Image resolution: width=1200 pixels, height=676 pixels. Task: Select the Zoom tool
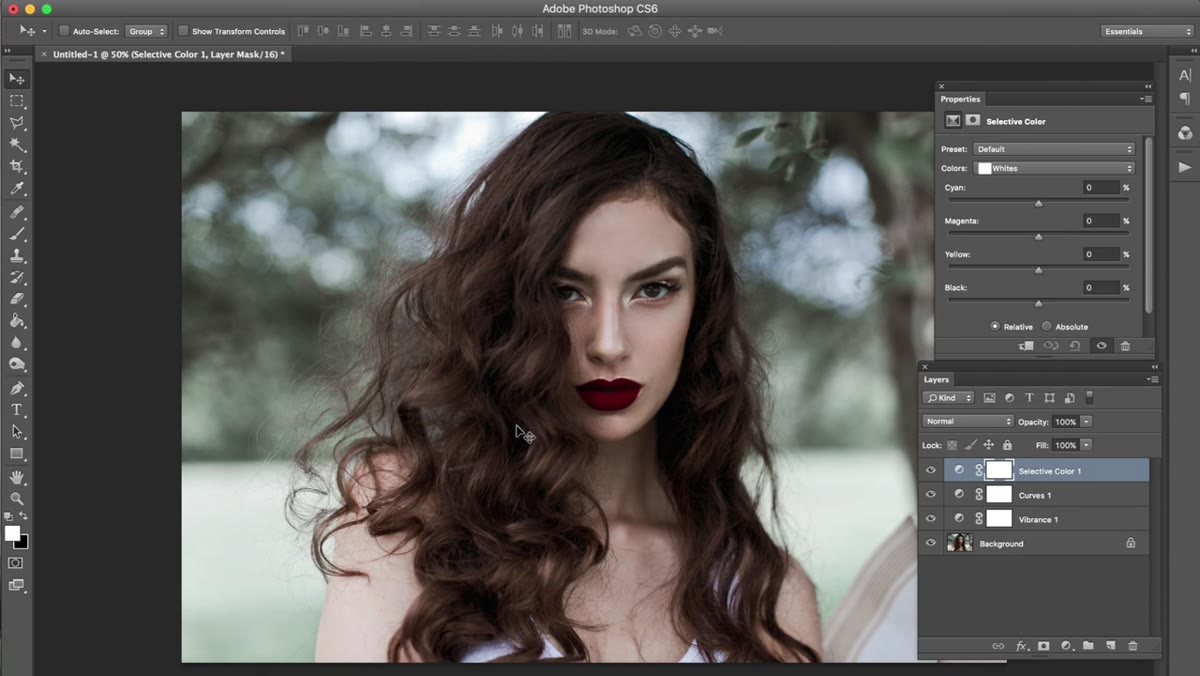point(17,498)
